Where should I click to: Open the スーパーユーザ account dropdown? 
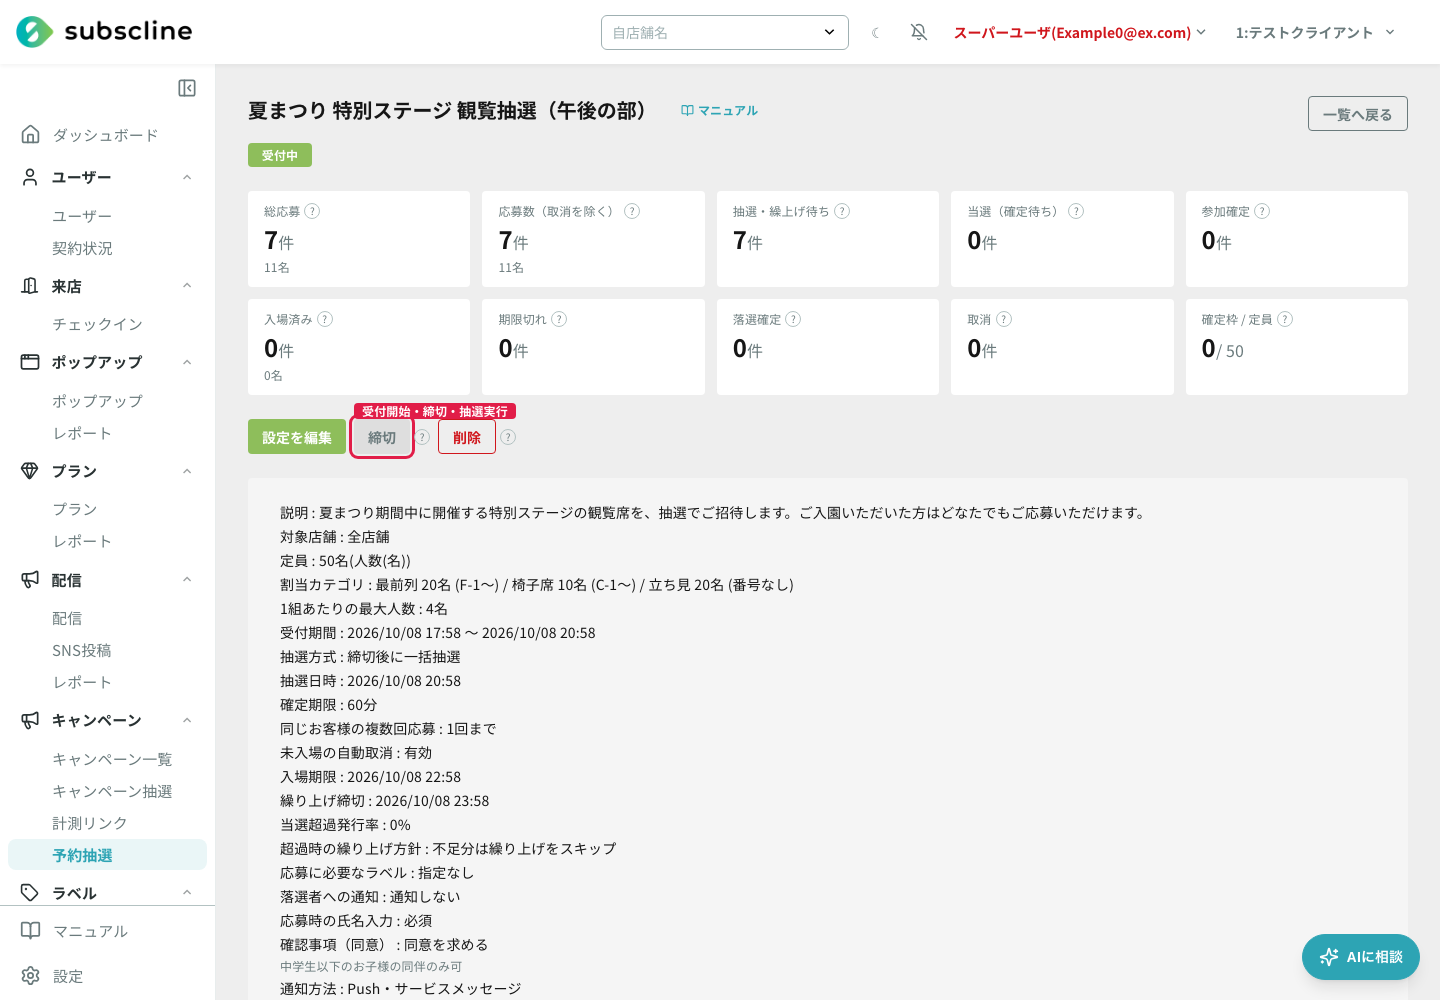pyautogui.click(x=1080, y=33)
